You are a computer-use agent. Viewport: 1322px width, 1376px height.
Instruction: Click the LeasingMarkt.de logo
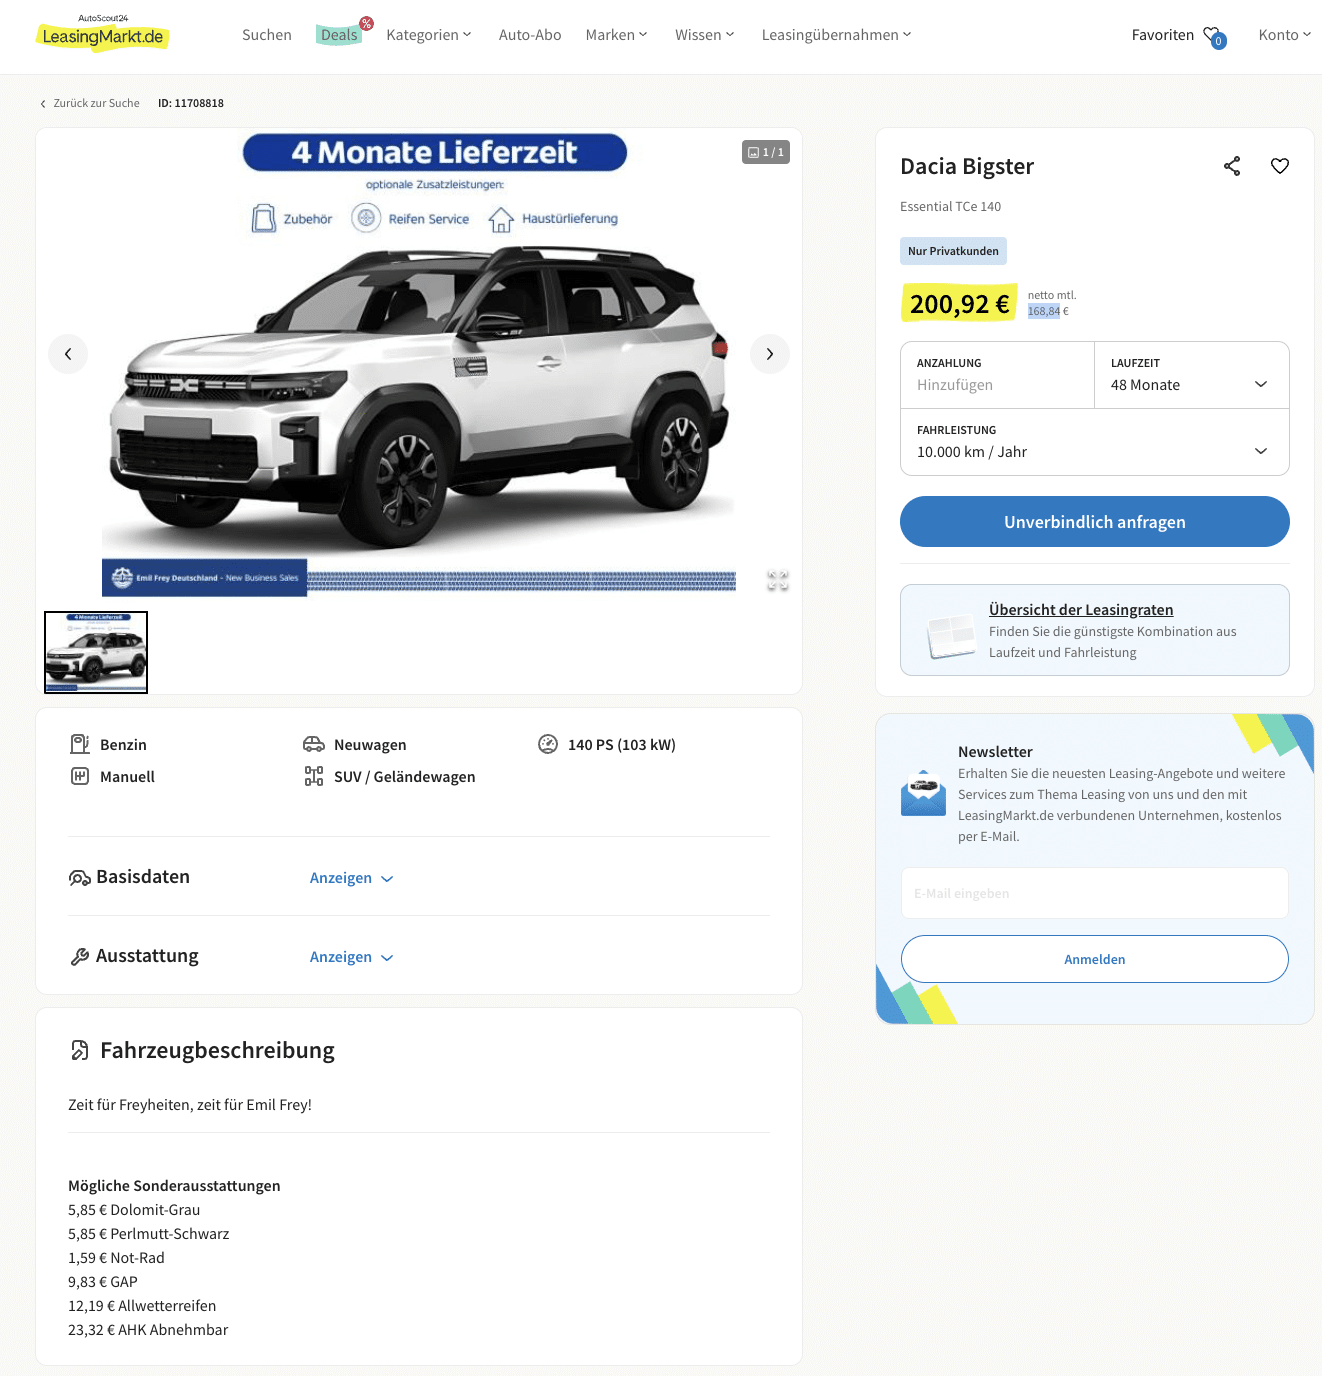tap(103, 34)
